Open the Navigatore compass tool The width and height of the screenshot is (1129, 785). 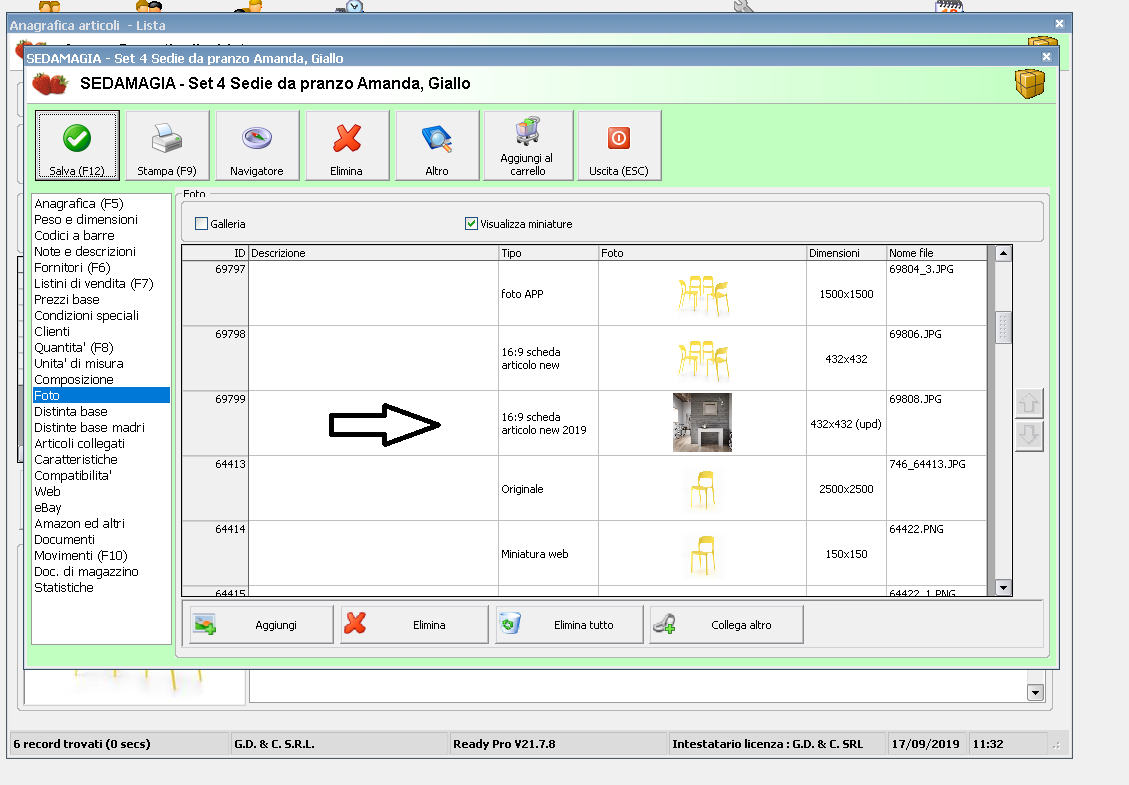257,145
